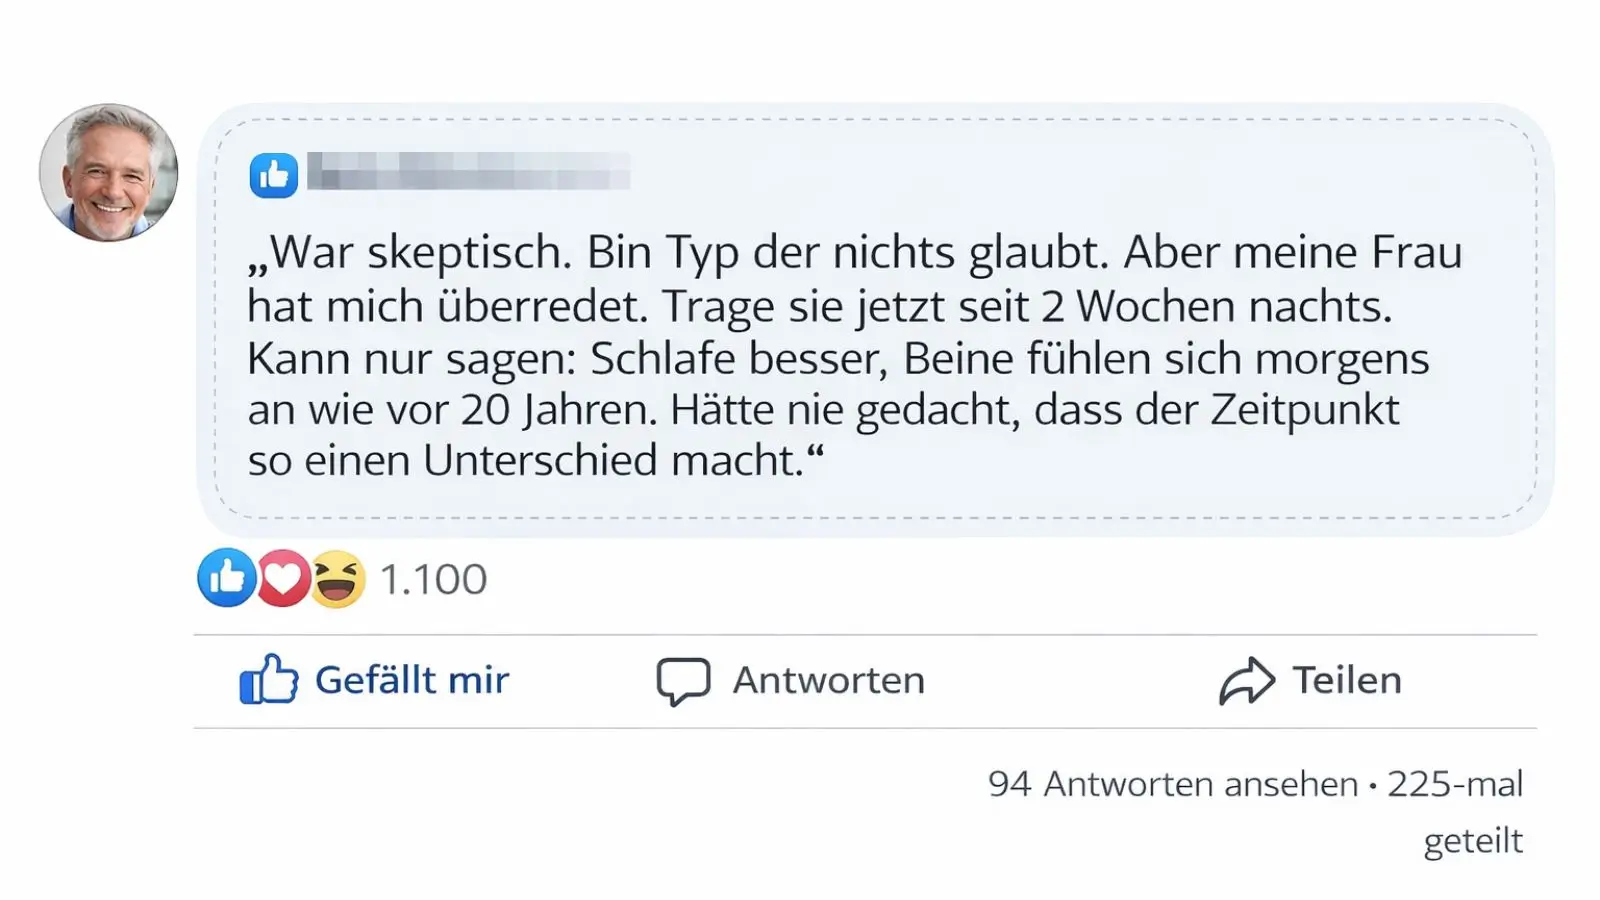Screen dimensions: 1600x900
Task: Open the commenter's profile photo
Action: 109,173
